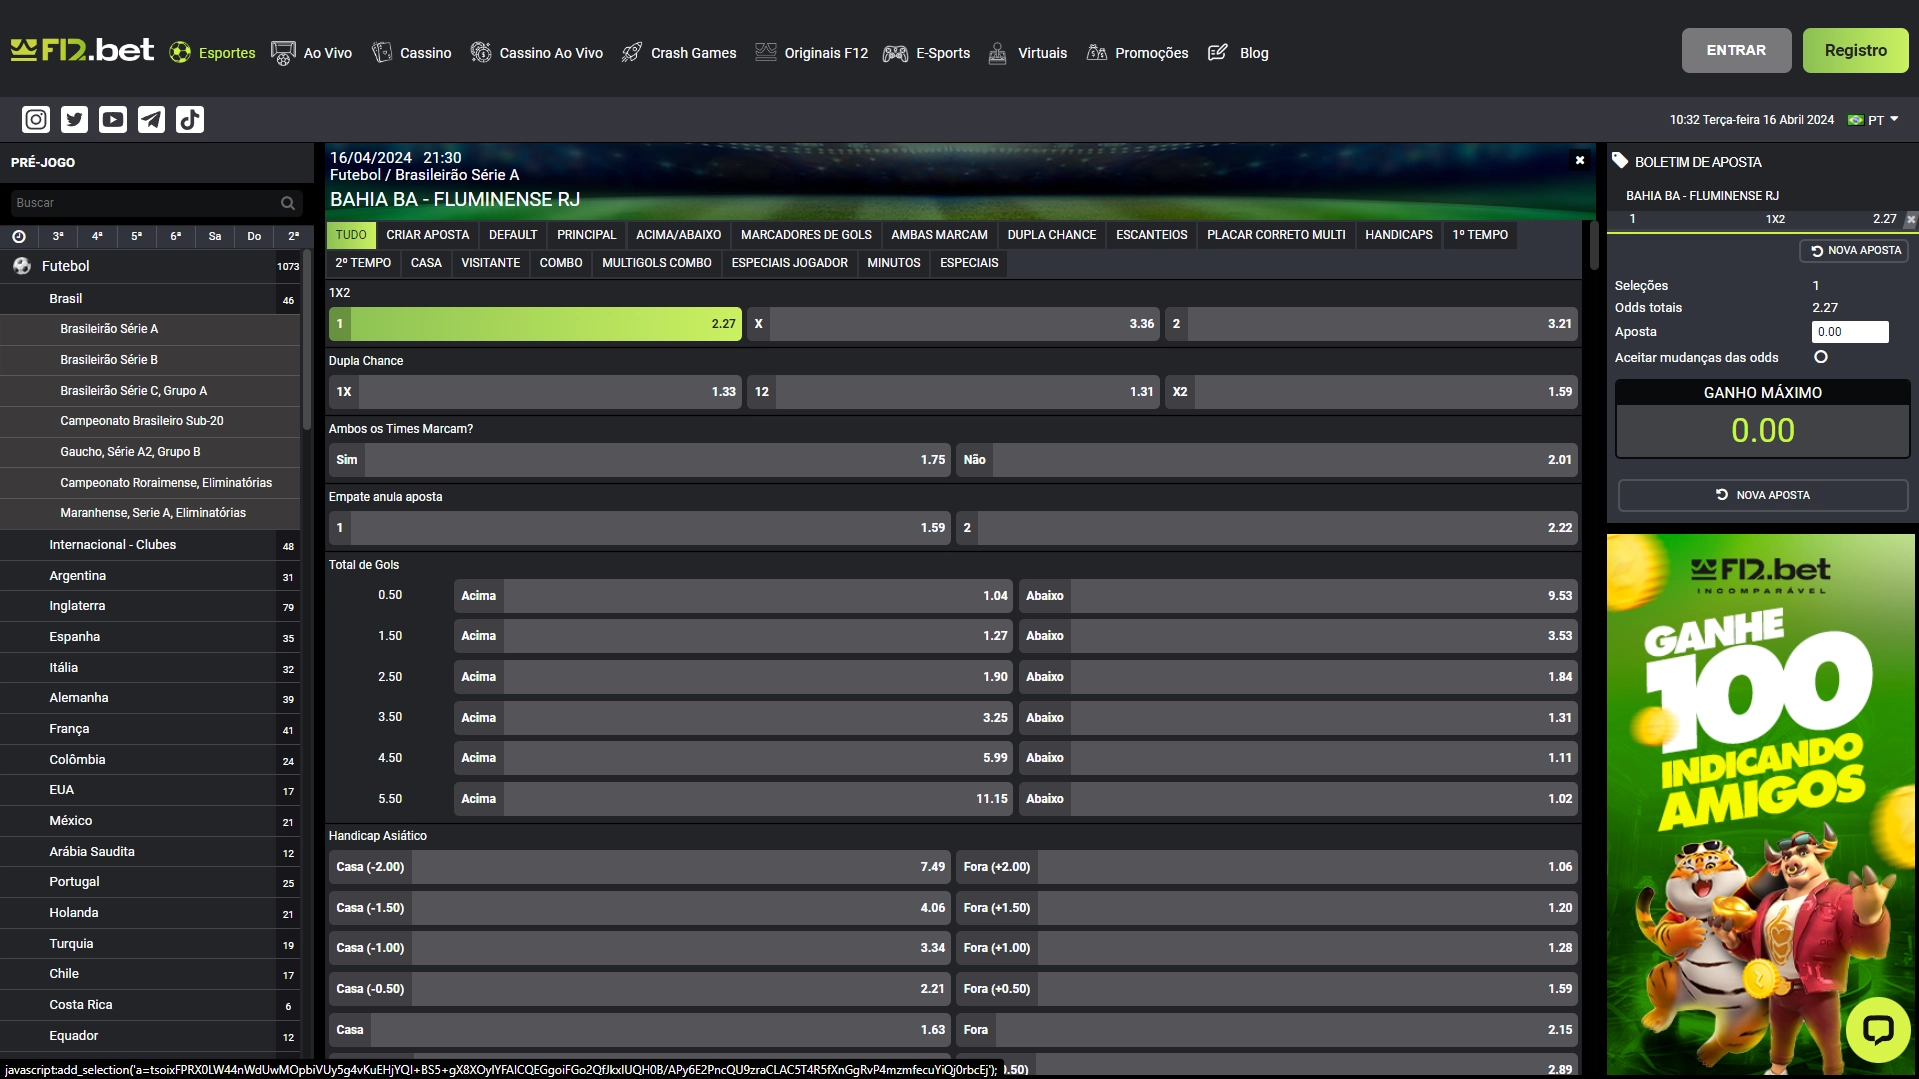Click the Cassino Ao Vivo chip icon
This screenshot has width=1919, height=1079.
coord(481,52)
